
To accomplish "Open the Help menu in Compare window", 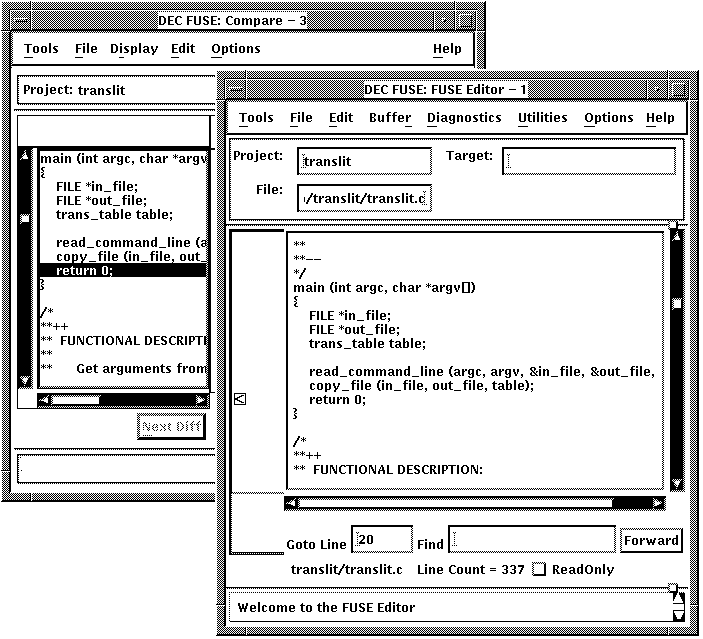I will [447, 49].
